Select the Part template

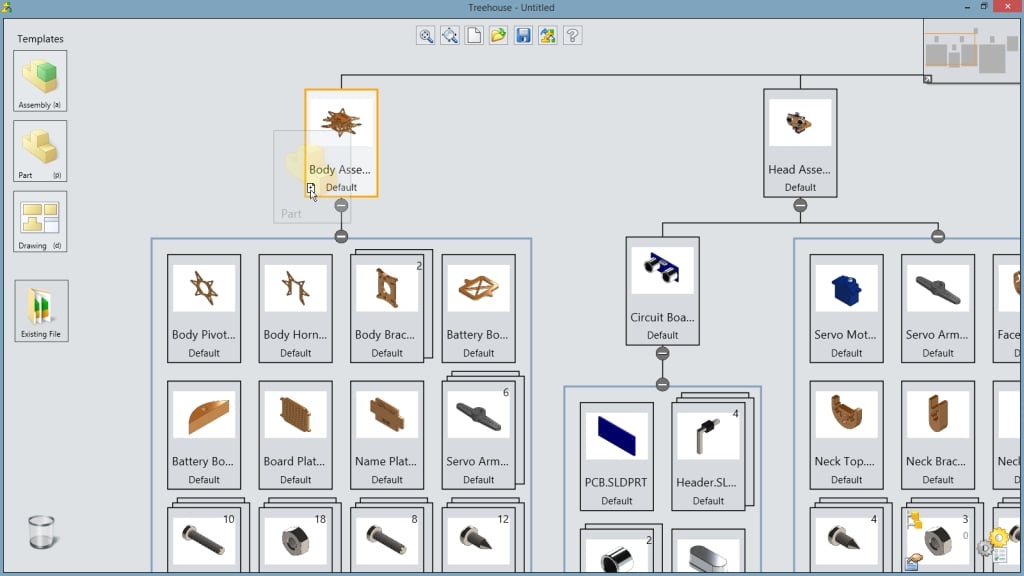[x=40, y=151]
